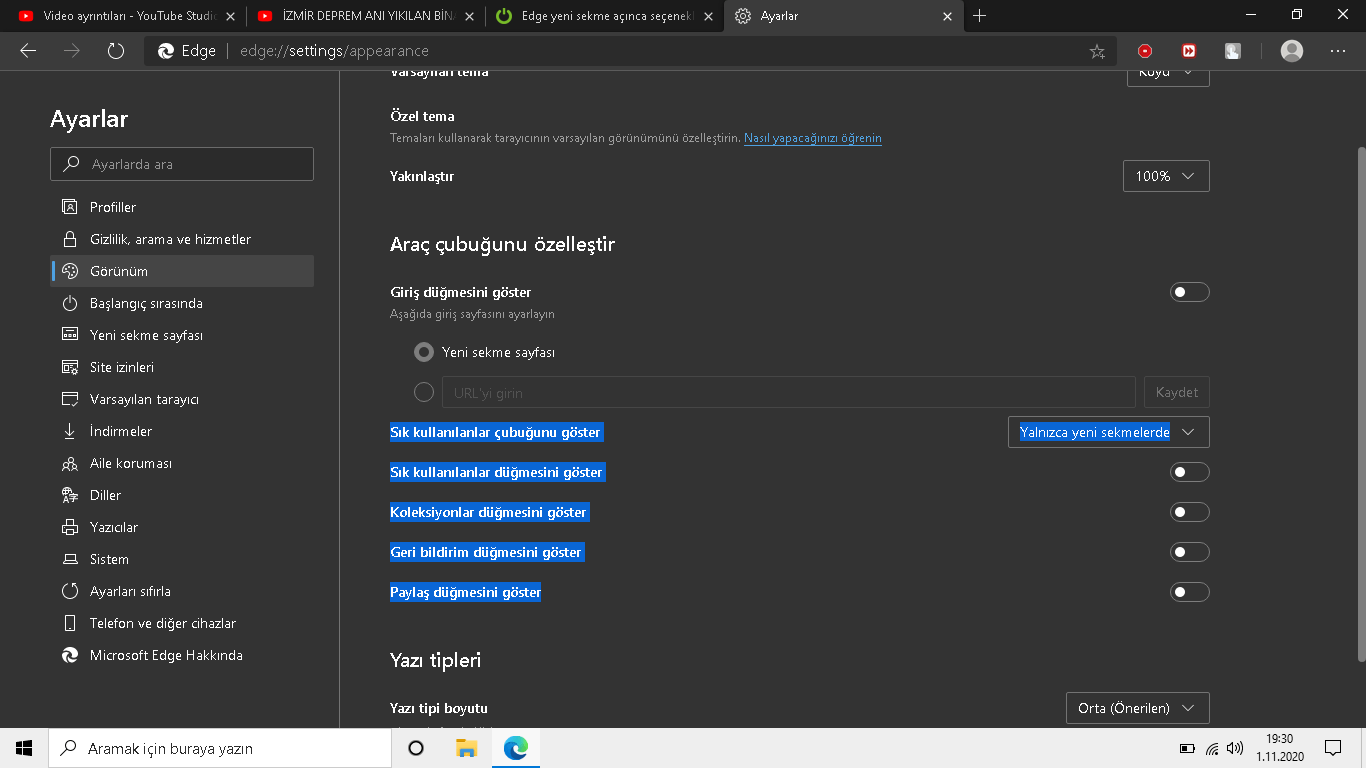Open a new tab with the plus button
The height and width of the screenshot is (768, 1366).
tap(979, 16)
